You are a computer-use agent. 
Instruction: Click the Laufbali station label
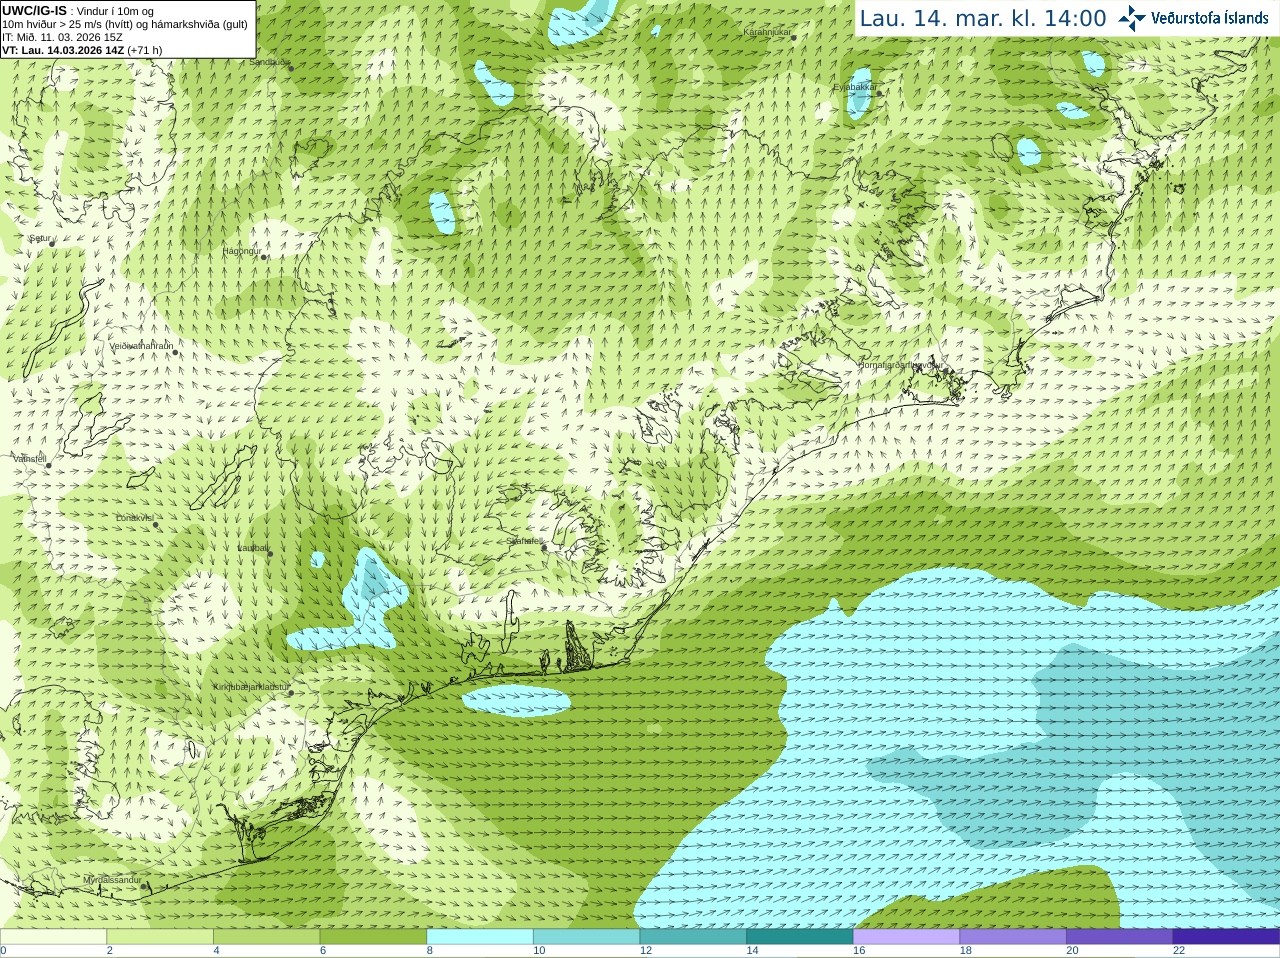[x=253, y=548]
